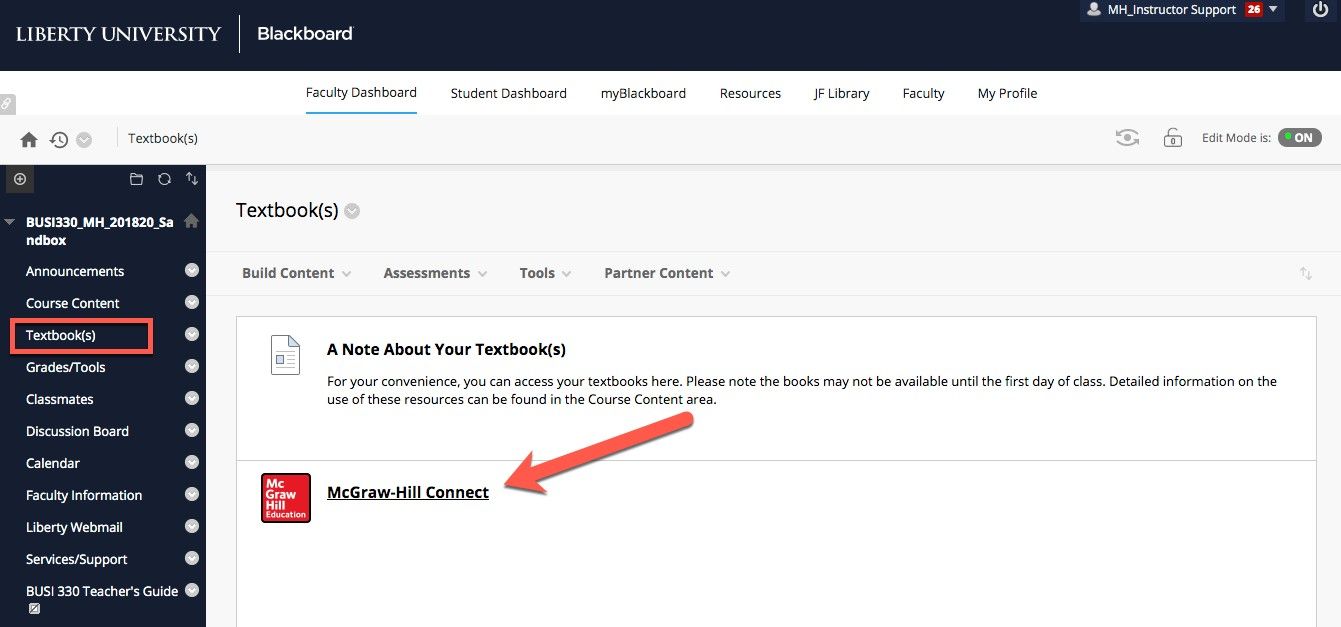Open options chevron for BUSI 330 Teacher's Guide
Viewport: 1341px width, 627px height.
pyautogui.click(x=192, y=590)
